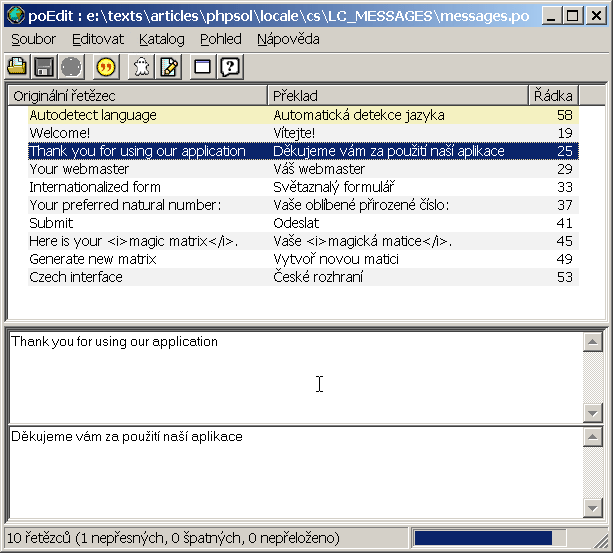Sort by the Řádka column header
This screenshot has width=613, height=553.
point(554,95)
